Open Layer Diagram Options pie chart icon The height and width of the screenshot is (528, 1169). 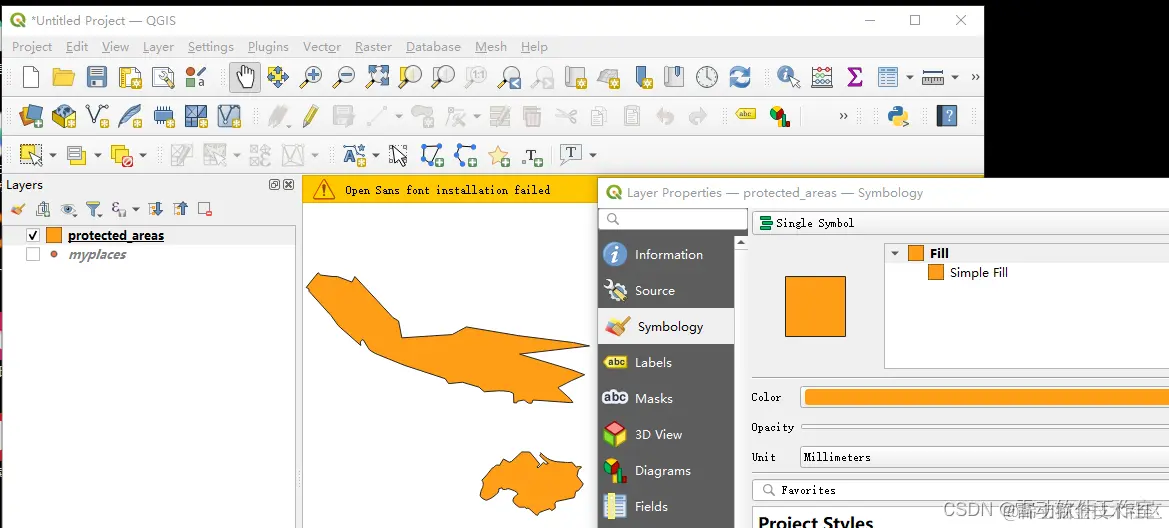point(780,116)
